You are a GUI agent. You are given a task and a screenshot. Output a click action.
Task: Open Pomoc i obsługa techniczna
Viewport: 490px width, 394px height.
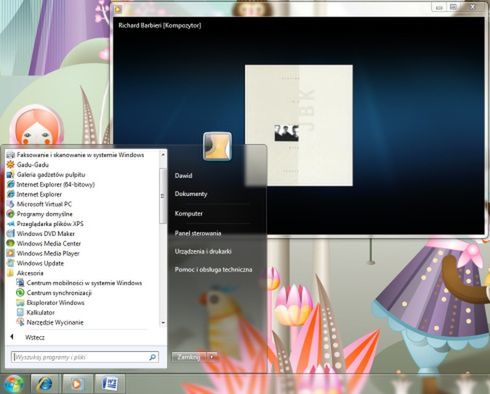pos(213,269)
